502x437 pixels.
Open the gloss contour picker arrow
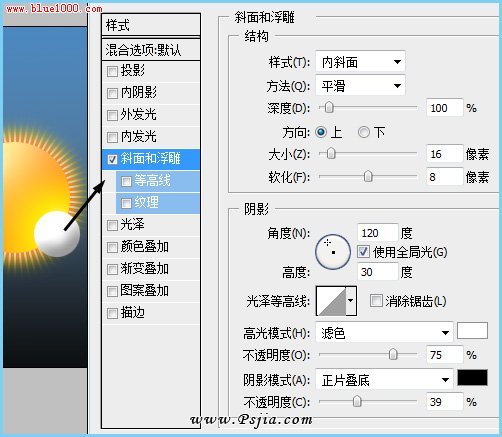click(351, 301)
